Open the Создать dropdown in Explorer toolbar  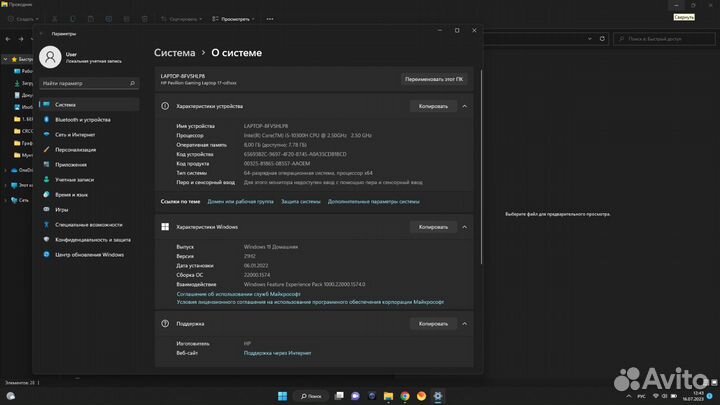(23, 19)
